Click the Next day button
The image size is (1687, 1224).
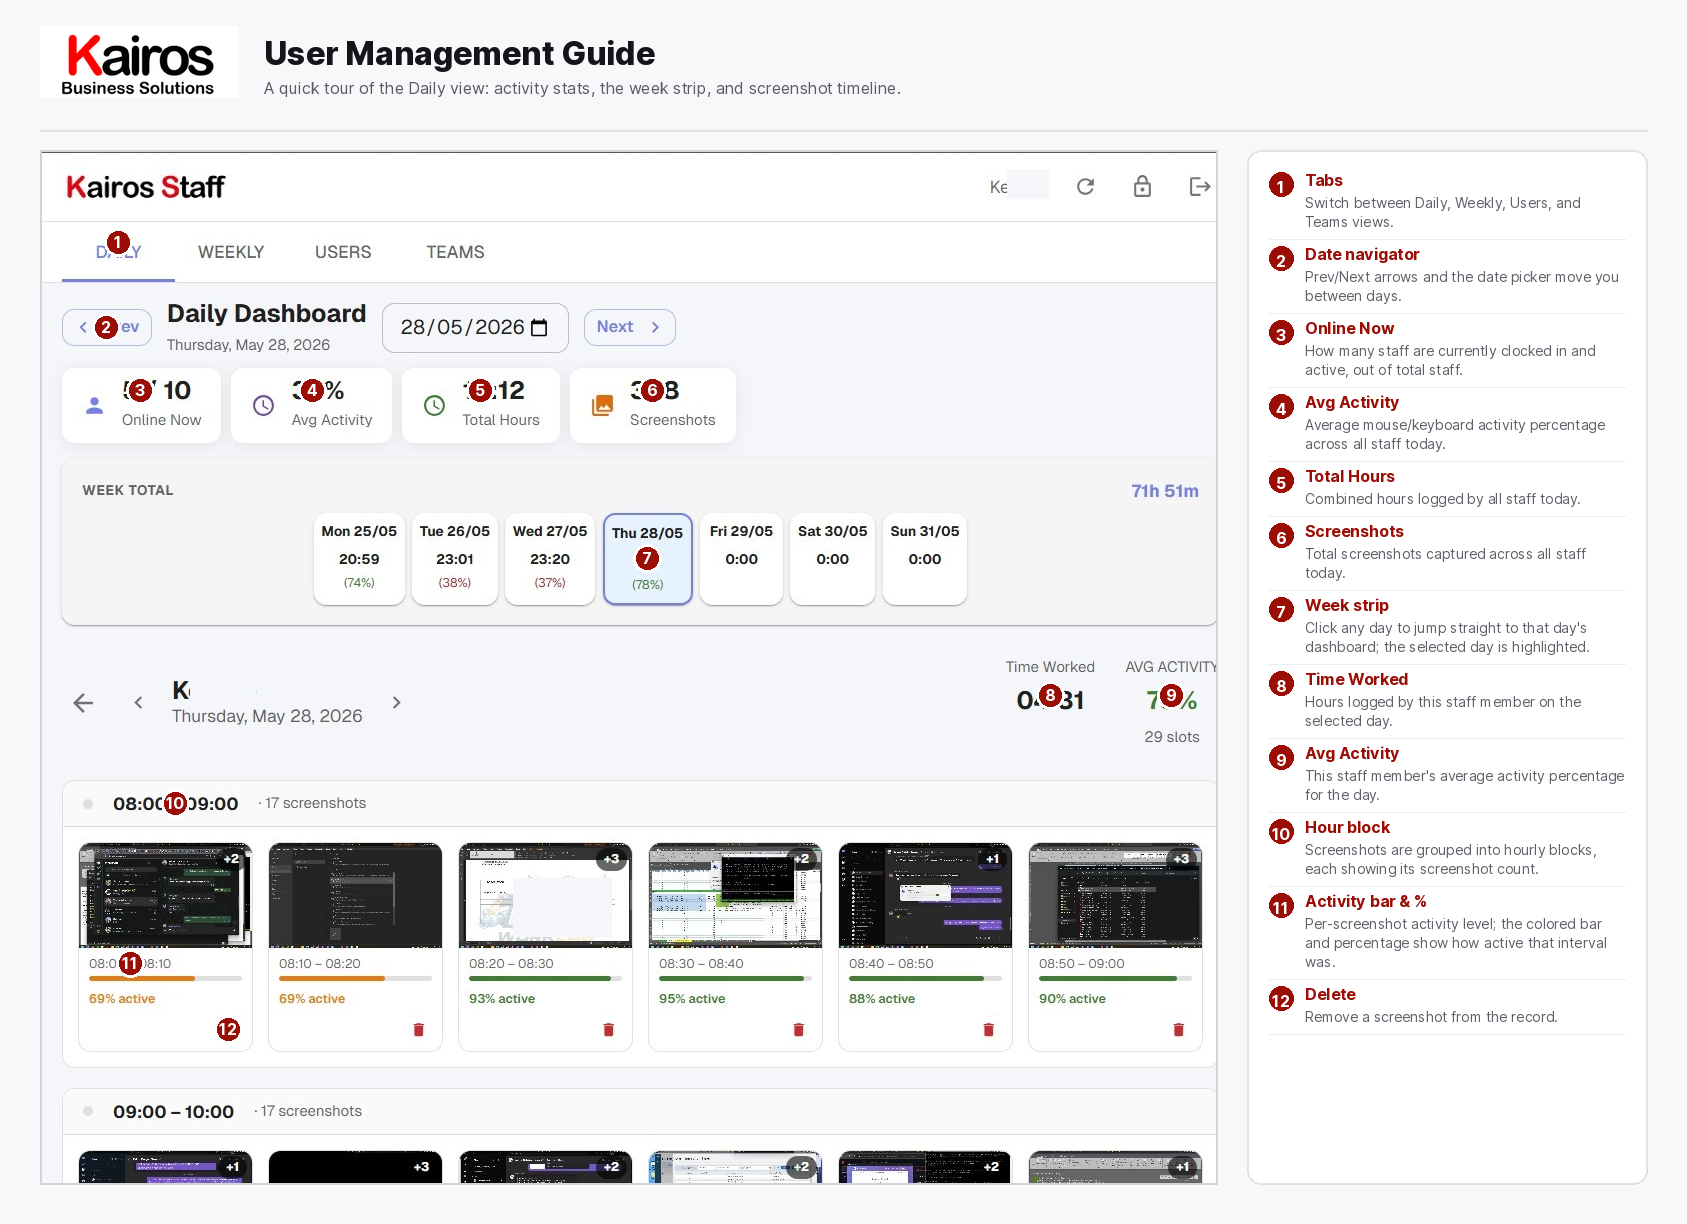pos(629,327)
